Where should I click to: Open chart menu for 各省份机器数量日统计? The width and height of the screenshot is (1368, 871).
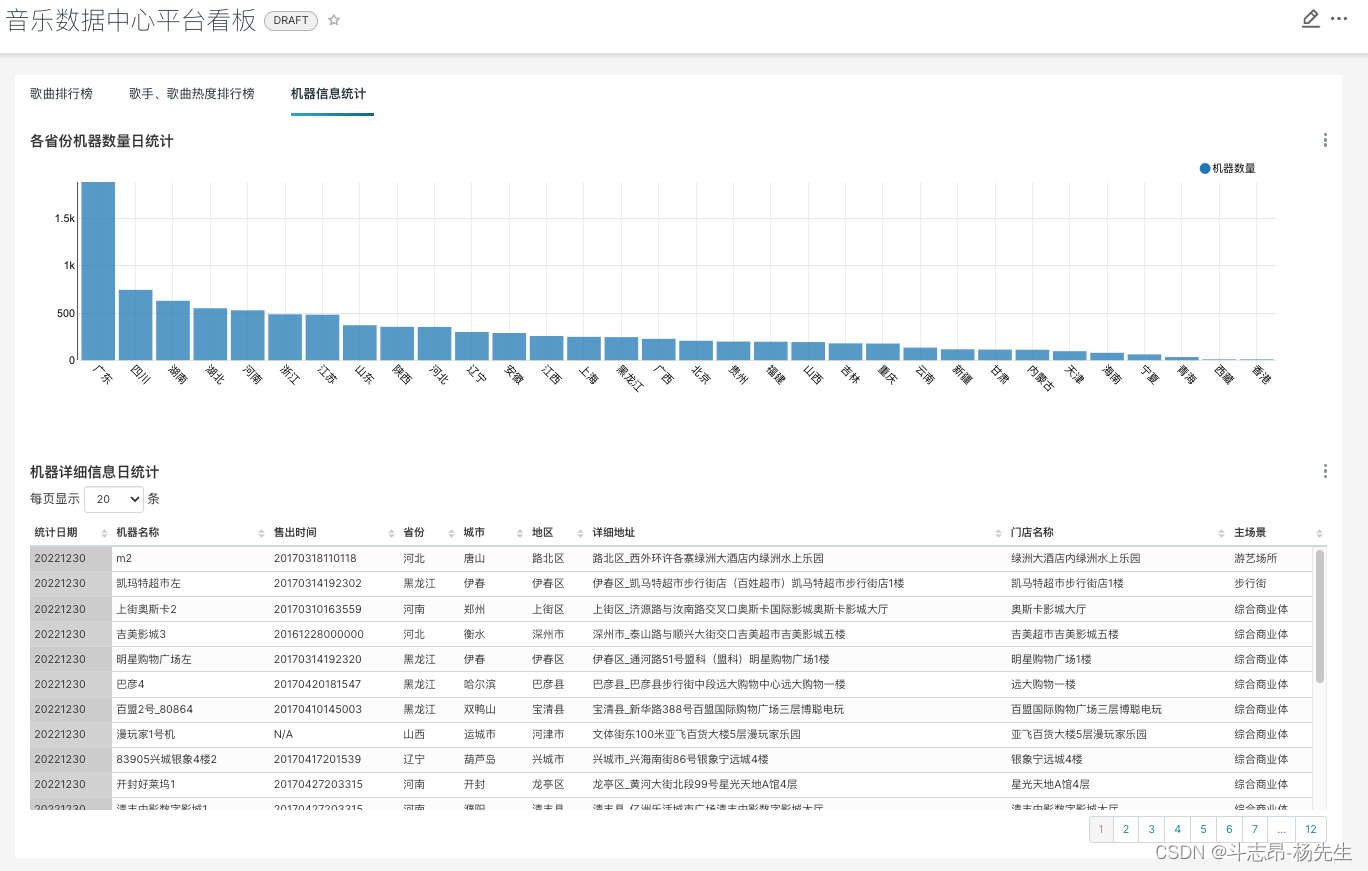[1325, 141]
